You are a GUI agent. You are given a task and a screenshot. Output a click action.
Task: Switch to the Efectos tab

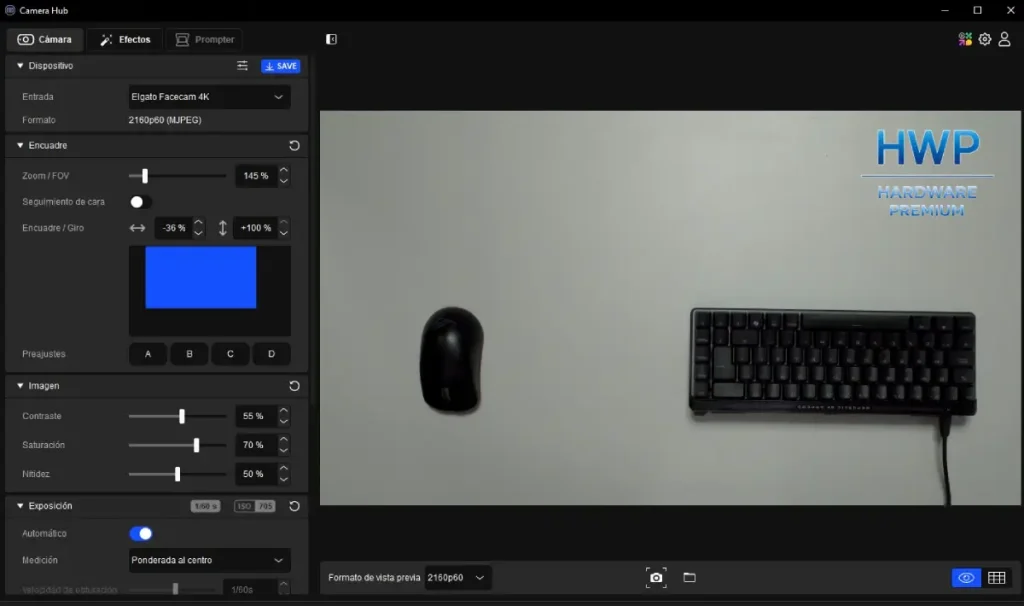[126, 40]
